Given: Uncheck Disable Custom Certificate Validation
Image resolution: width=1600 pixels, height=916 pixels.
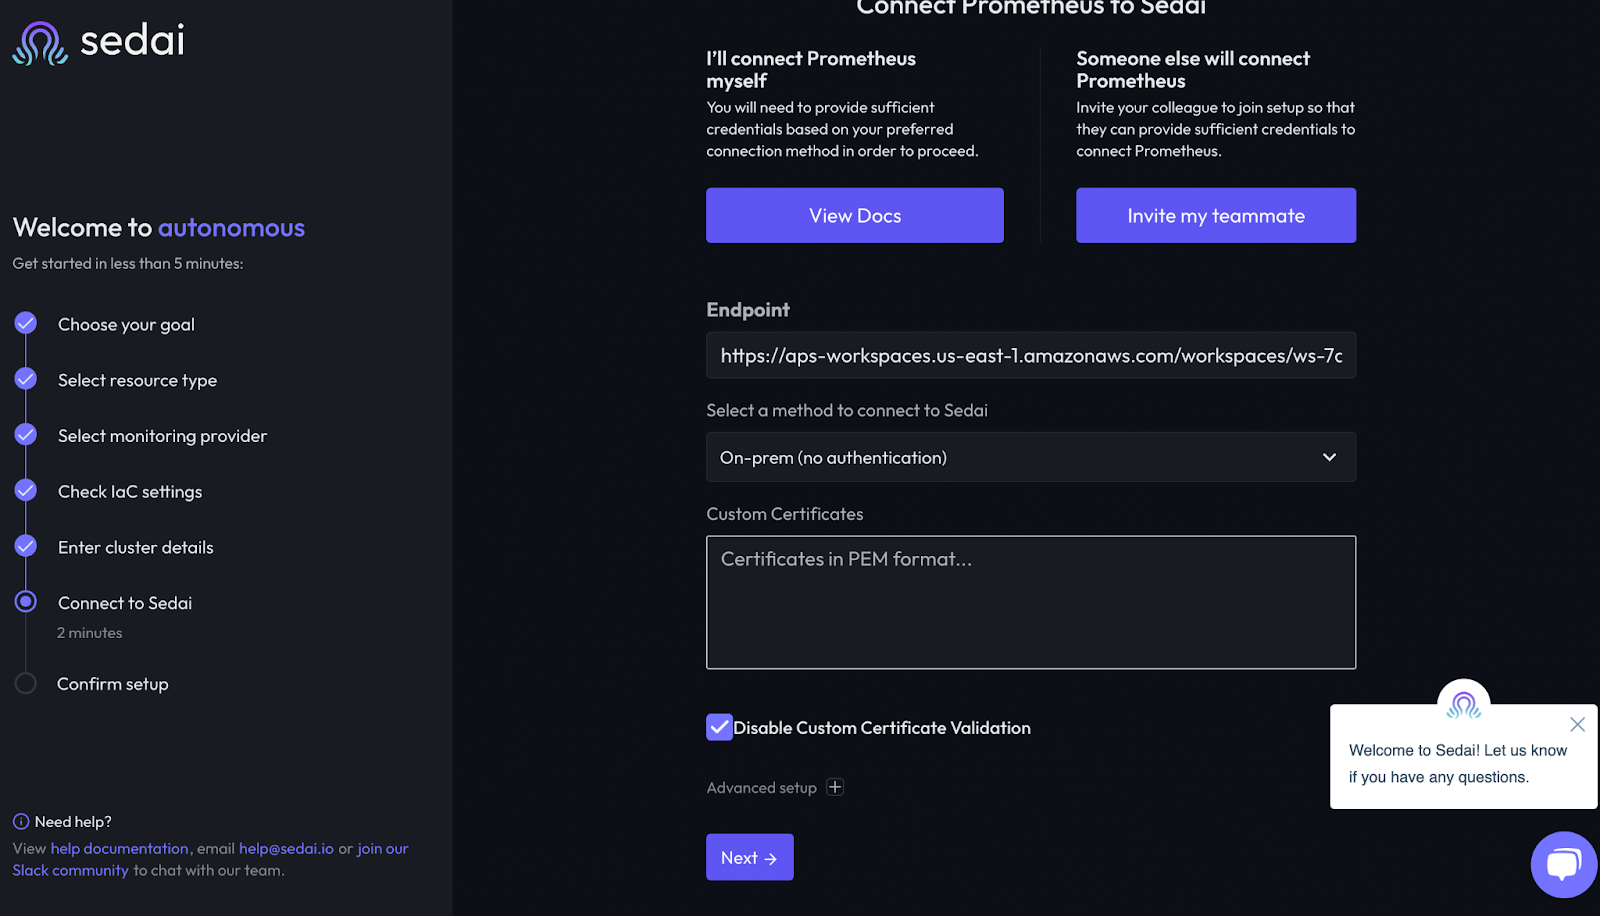Looking at the screenshot, I should tap(719, 727).
